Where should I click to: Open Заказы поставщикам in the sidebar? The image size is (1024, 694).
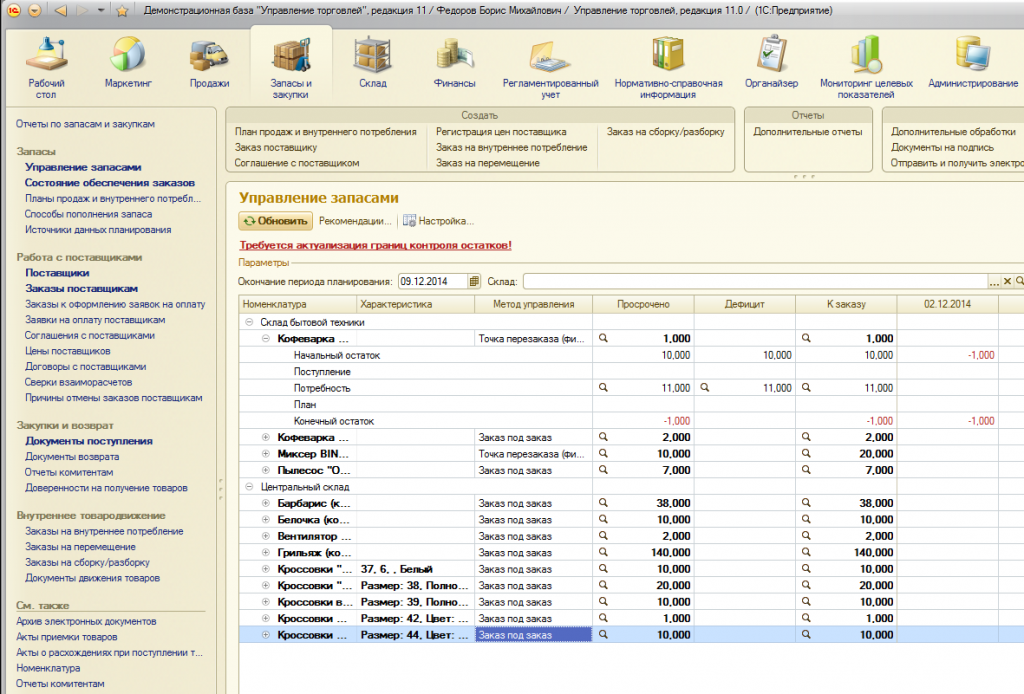82,289
